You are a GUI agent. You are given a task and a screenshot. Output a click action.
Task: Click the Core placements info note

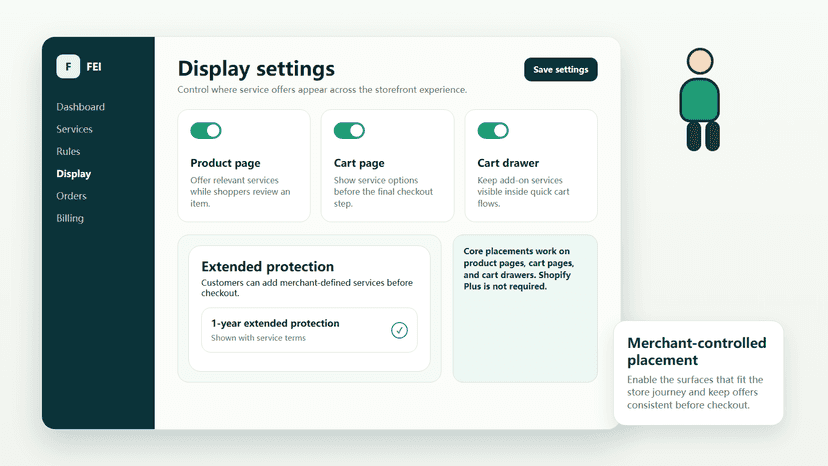click(525, 309)
